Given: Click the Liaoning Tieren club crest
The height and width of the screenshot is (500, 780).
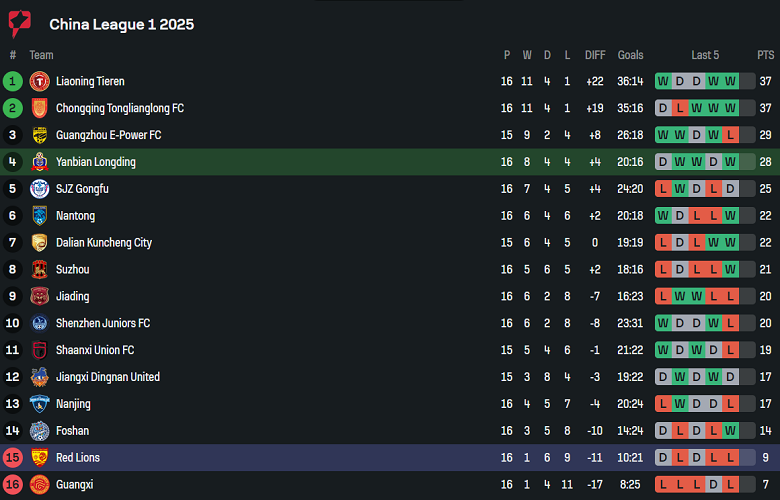Looking at the screenshot, I should coord(40,81).
